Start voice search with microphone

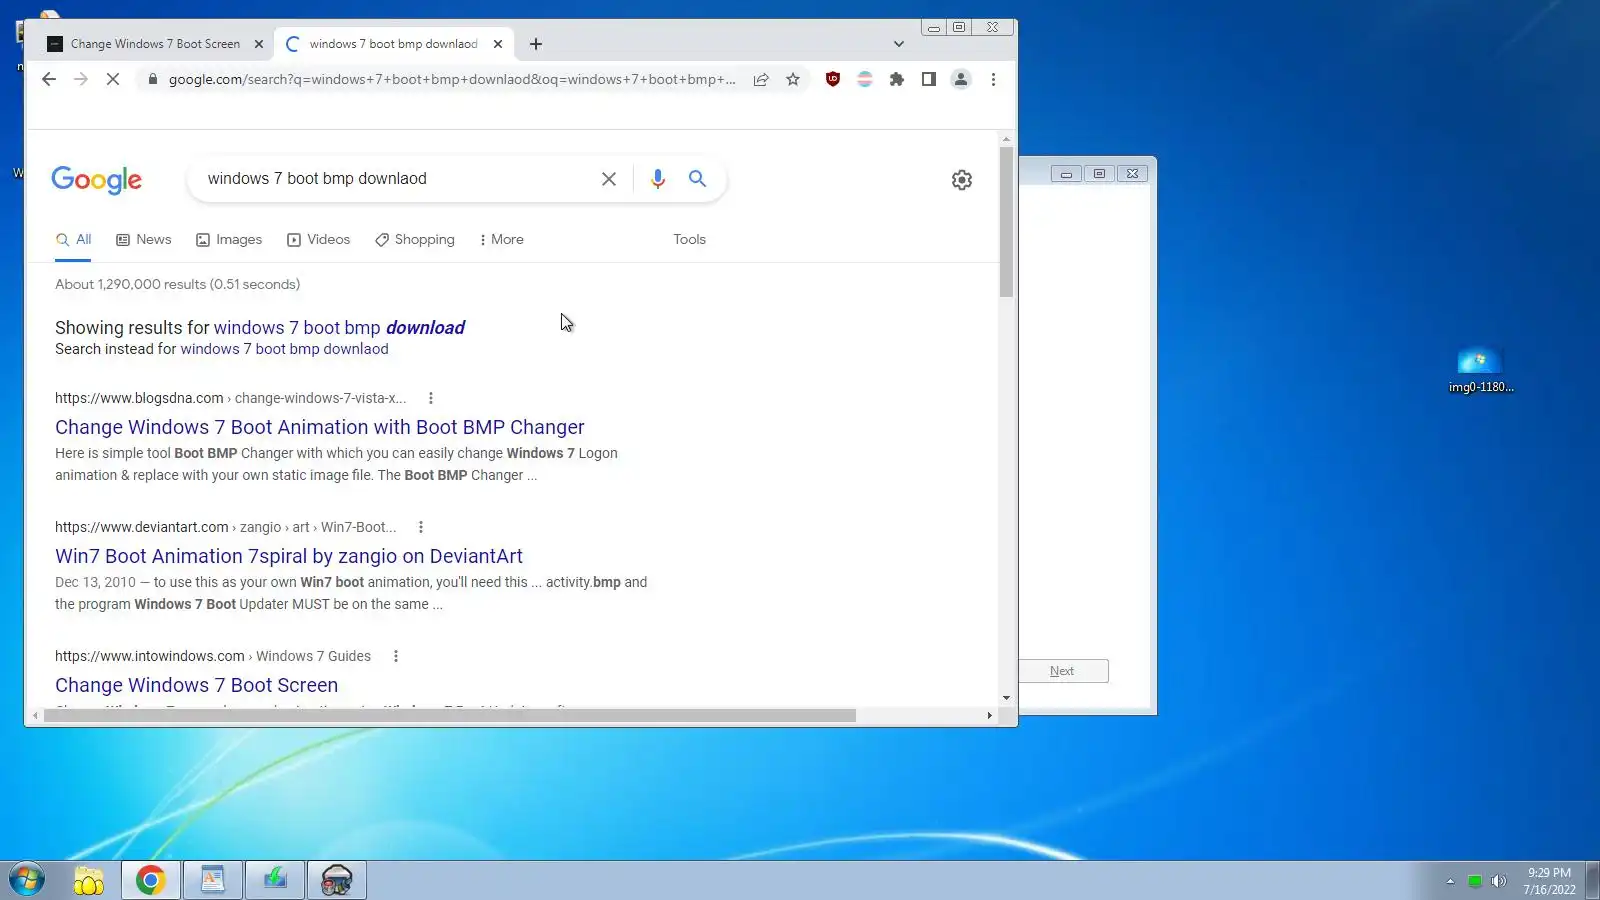coord(658,179)
